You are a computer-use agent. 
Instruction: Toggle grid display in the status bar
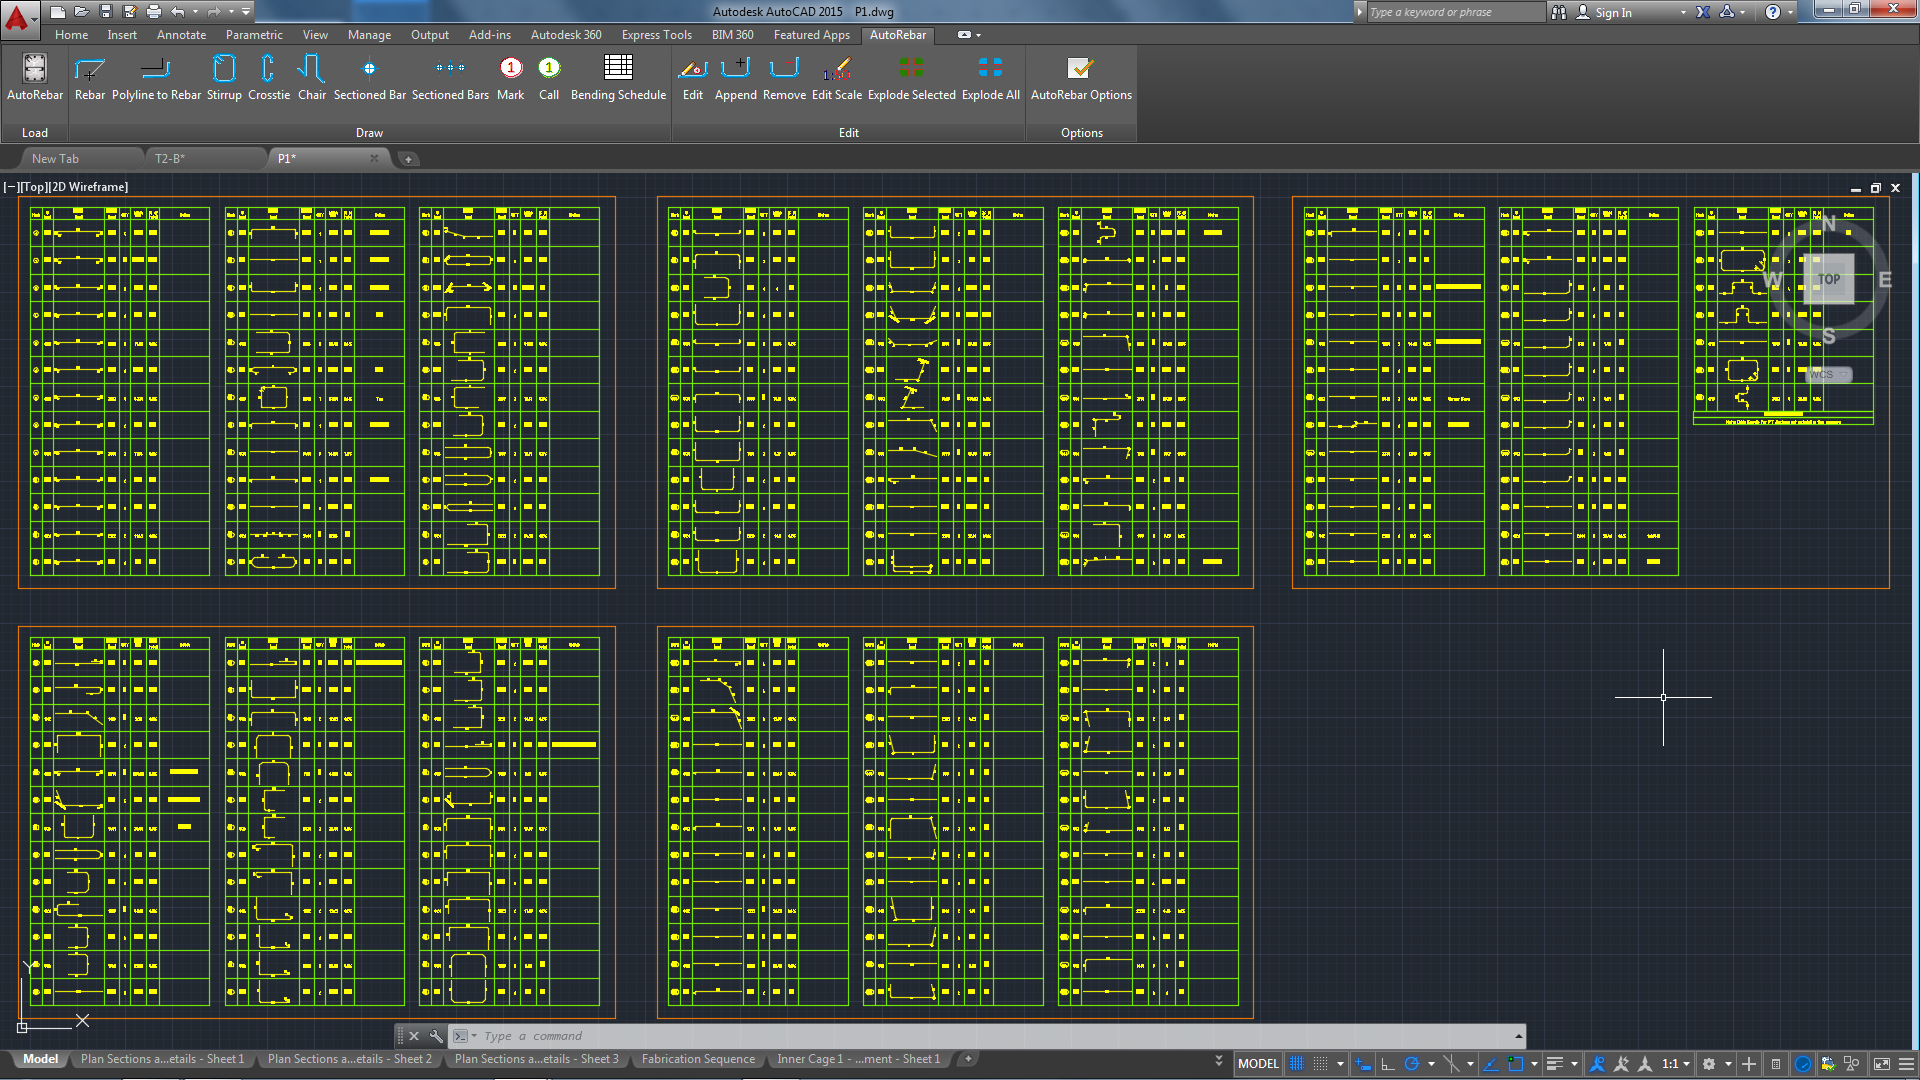pos(1296,1063)
